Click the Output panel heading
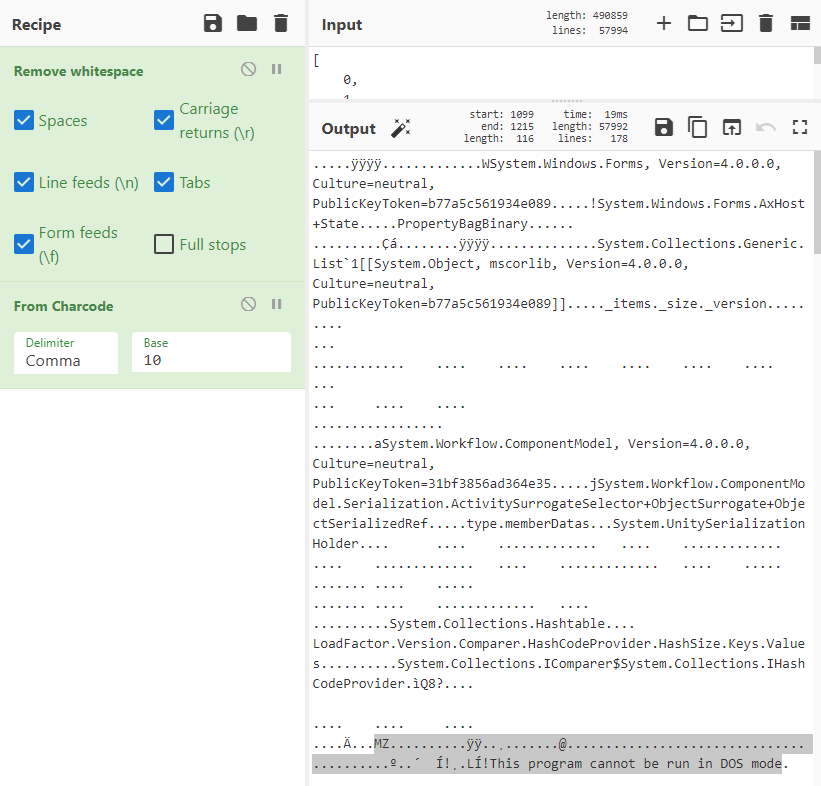821x786 pixels. (x=349, y=129)
